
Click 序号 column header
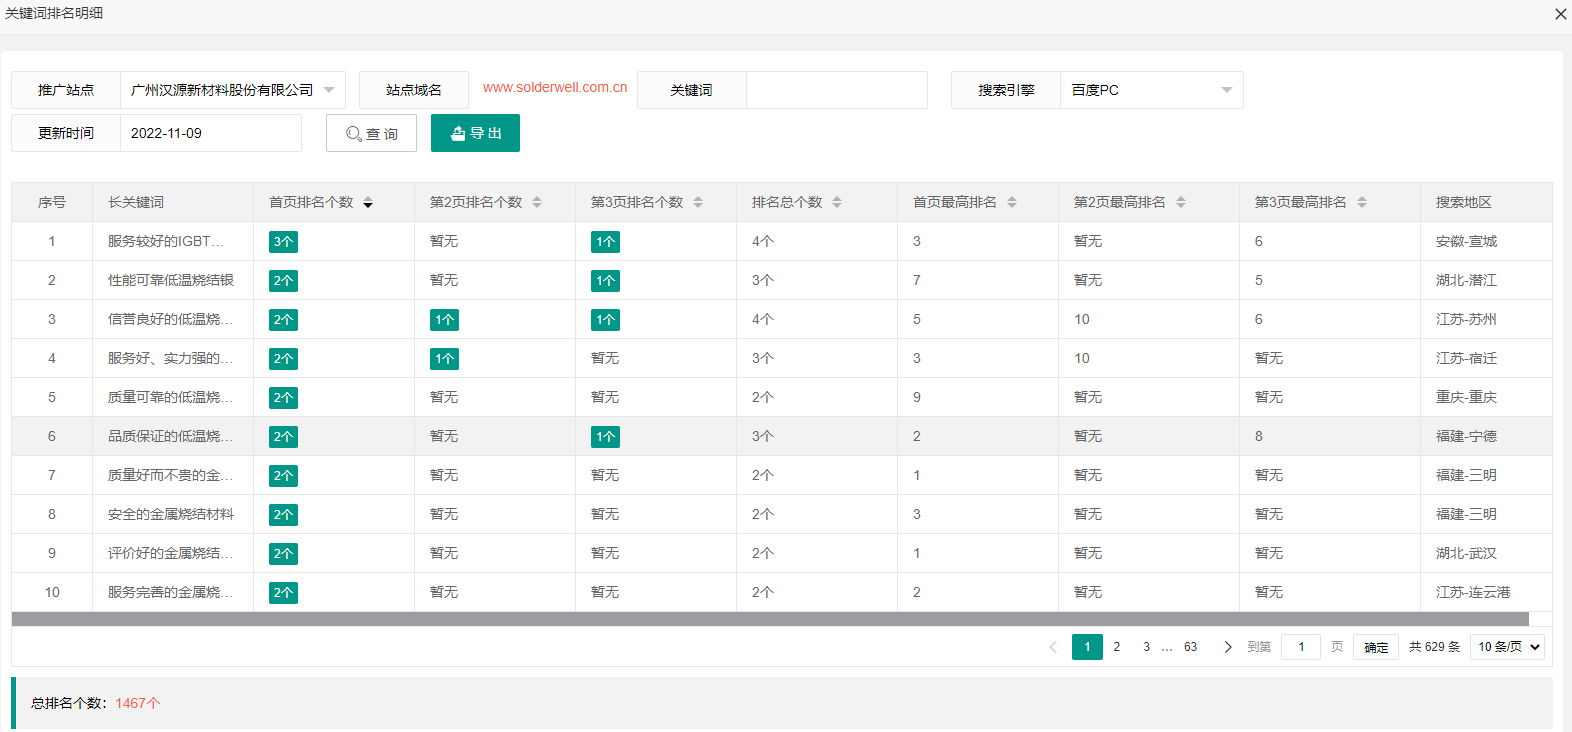(x=52, y=202)
